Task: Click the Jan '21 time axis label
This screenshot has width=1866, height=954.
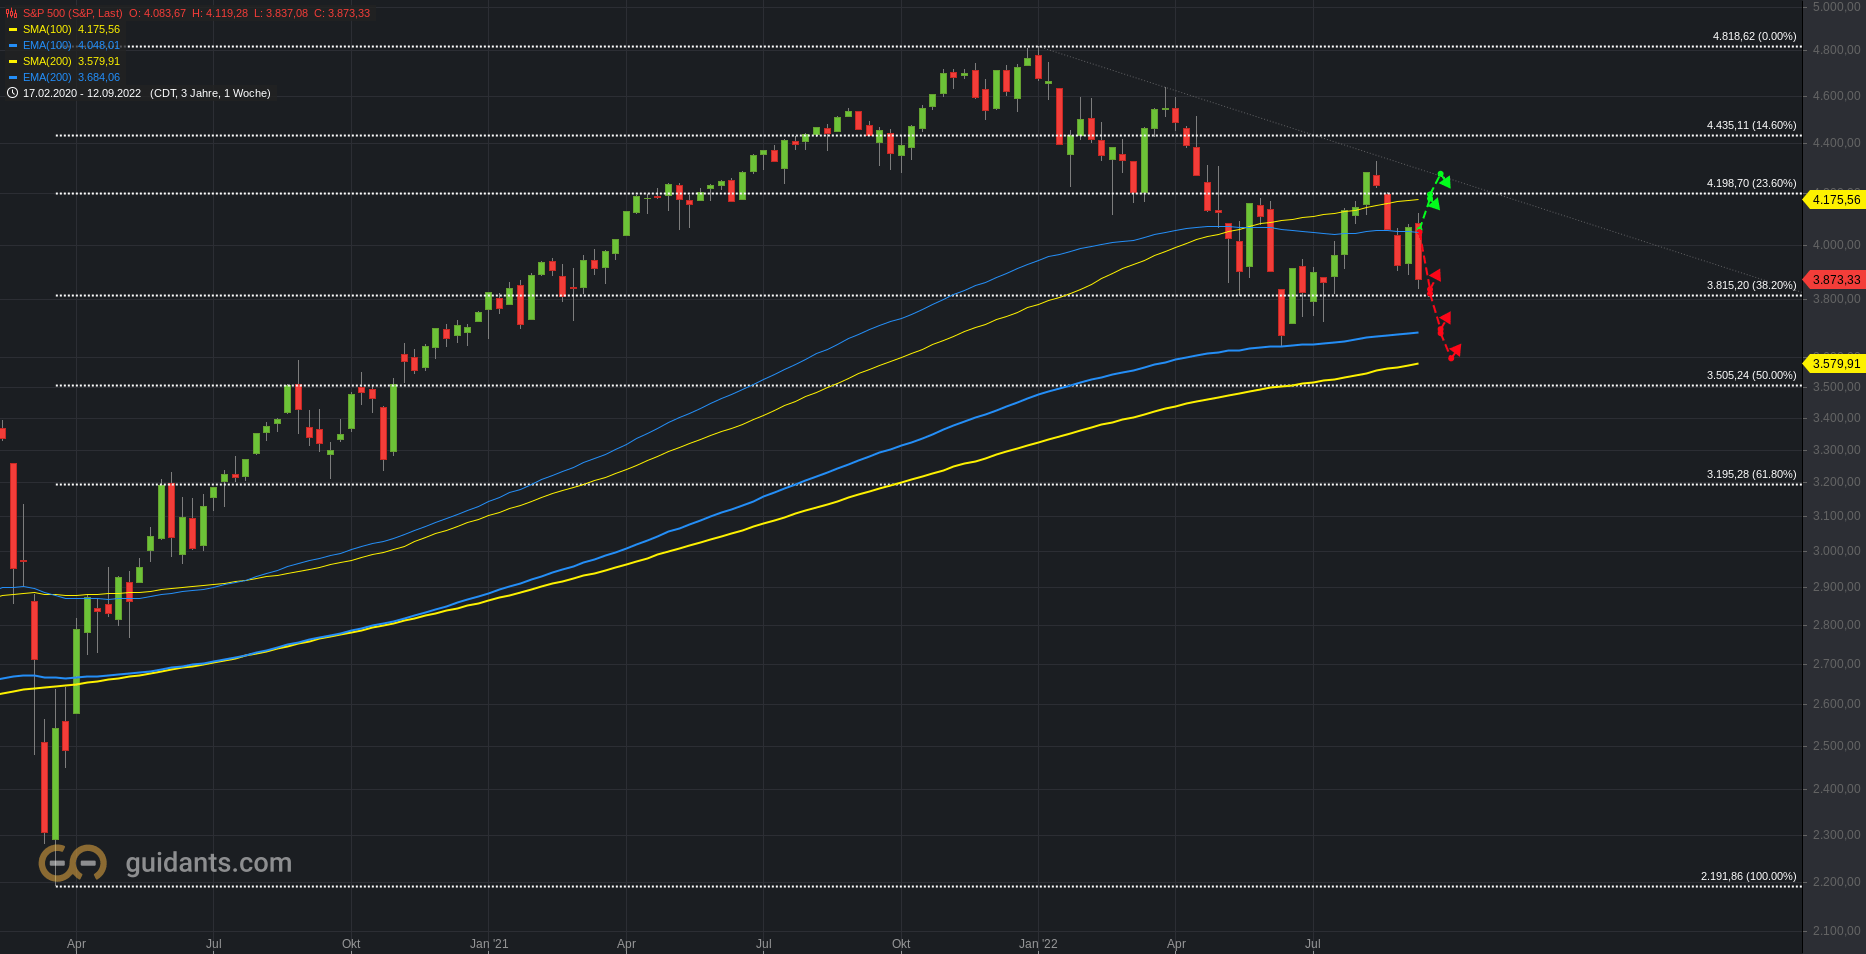Action: pos(489,944)
